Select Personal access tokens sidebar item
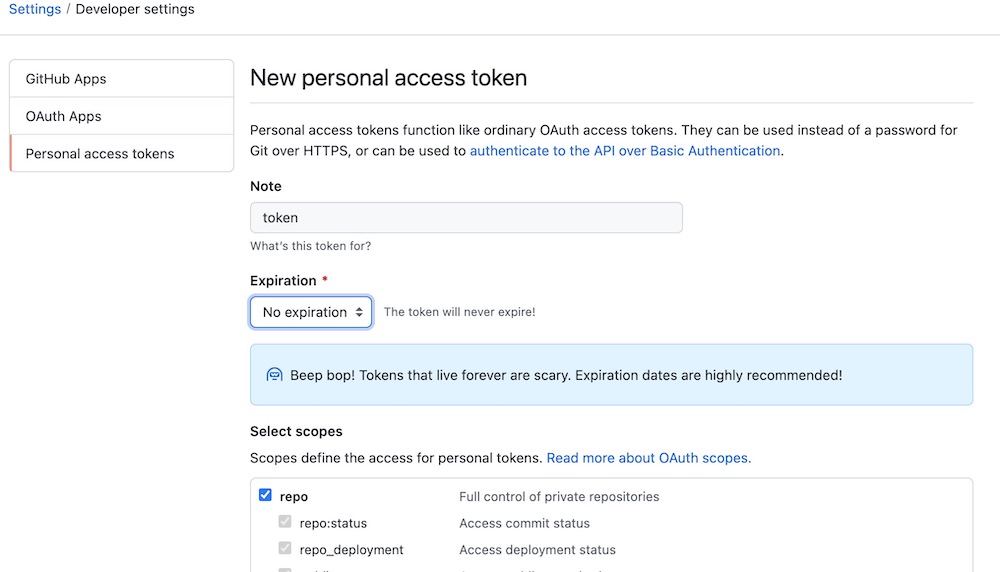The image size is (1000, 572). tap(121, 154)
